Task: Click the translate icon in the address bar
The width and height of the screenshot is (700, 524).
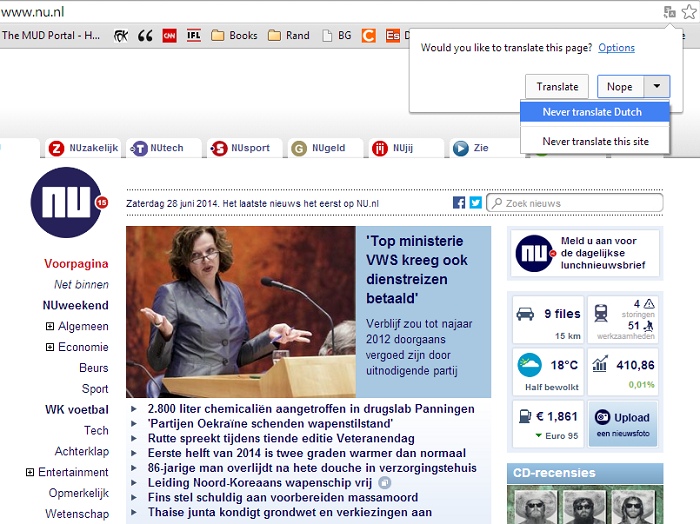Action: [669, 12]
